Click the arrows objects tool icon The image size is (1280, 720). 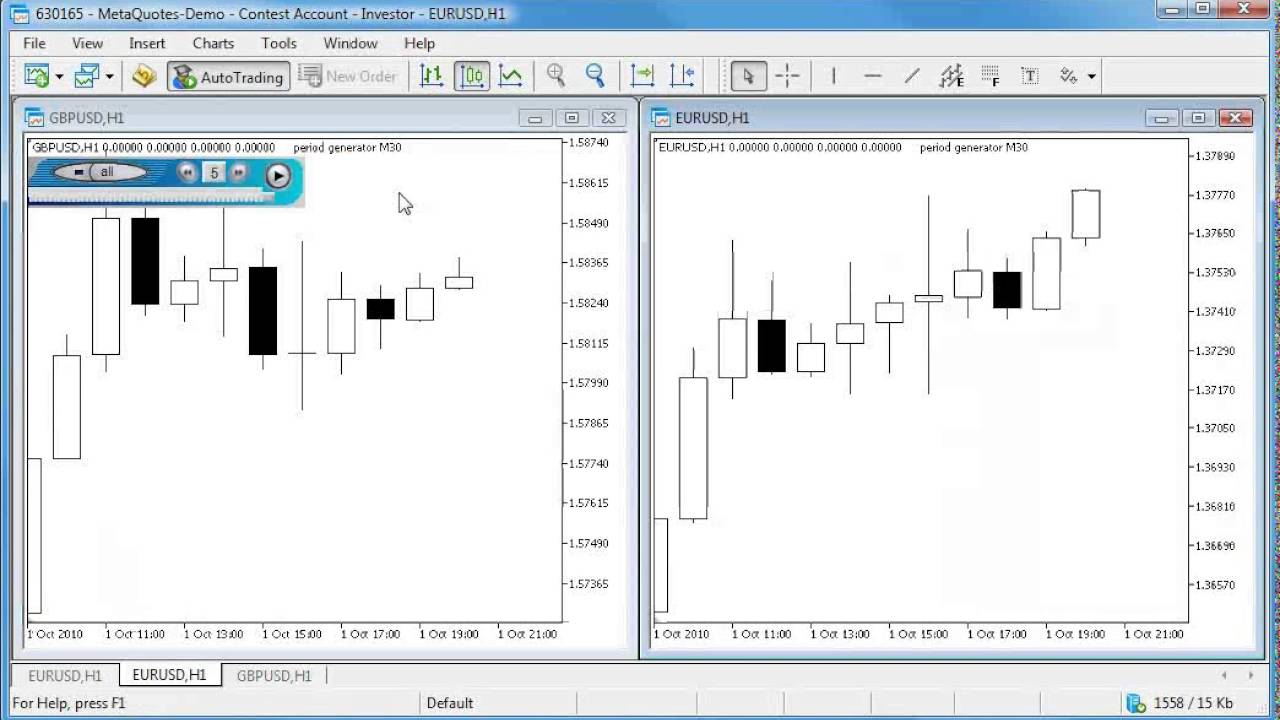tap(1069, 76)
